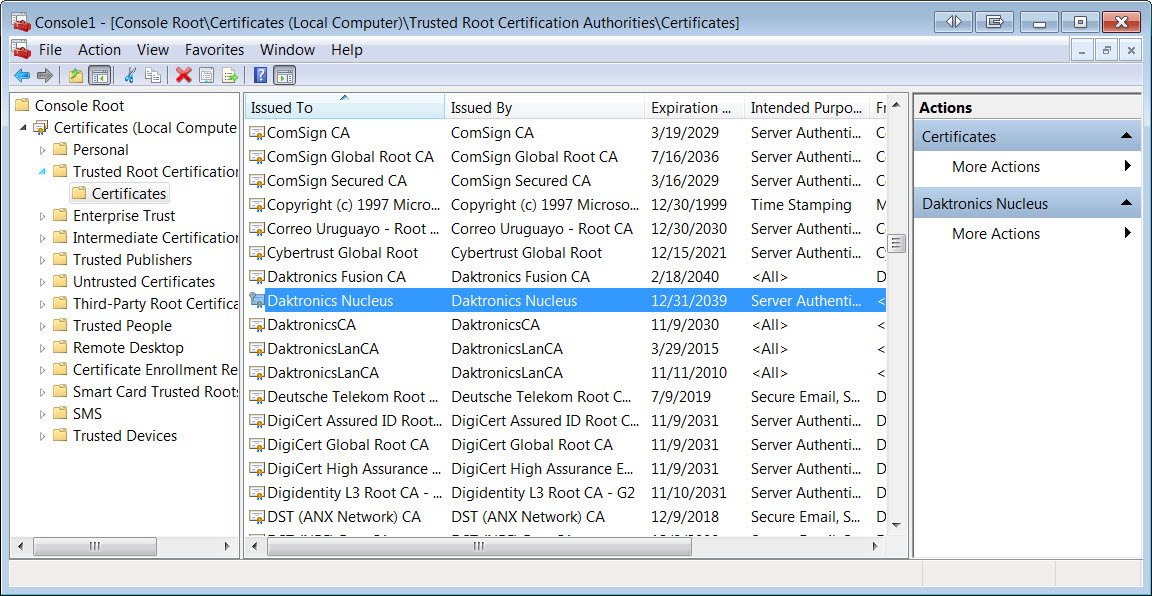The height and width of the screenshot is (596, 1152).
Task: Toggle Show/Hide Console Tree button
Action: 99,75
